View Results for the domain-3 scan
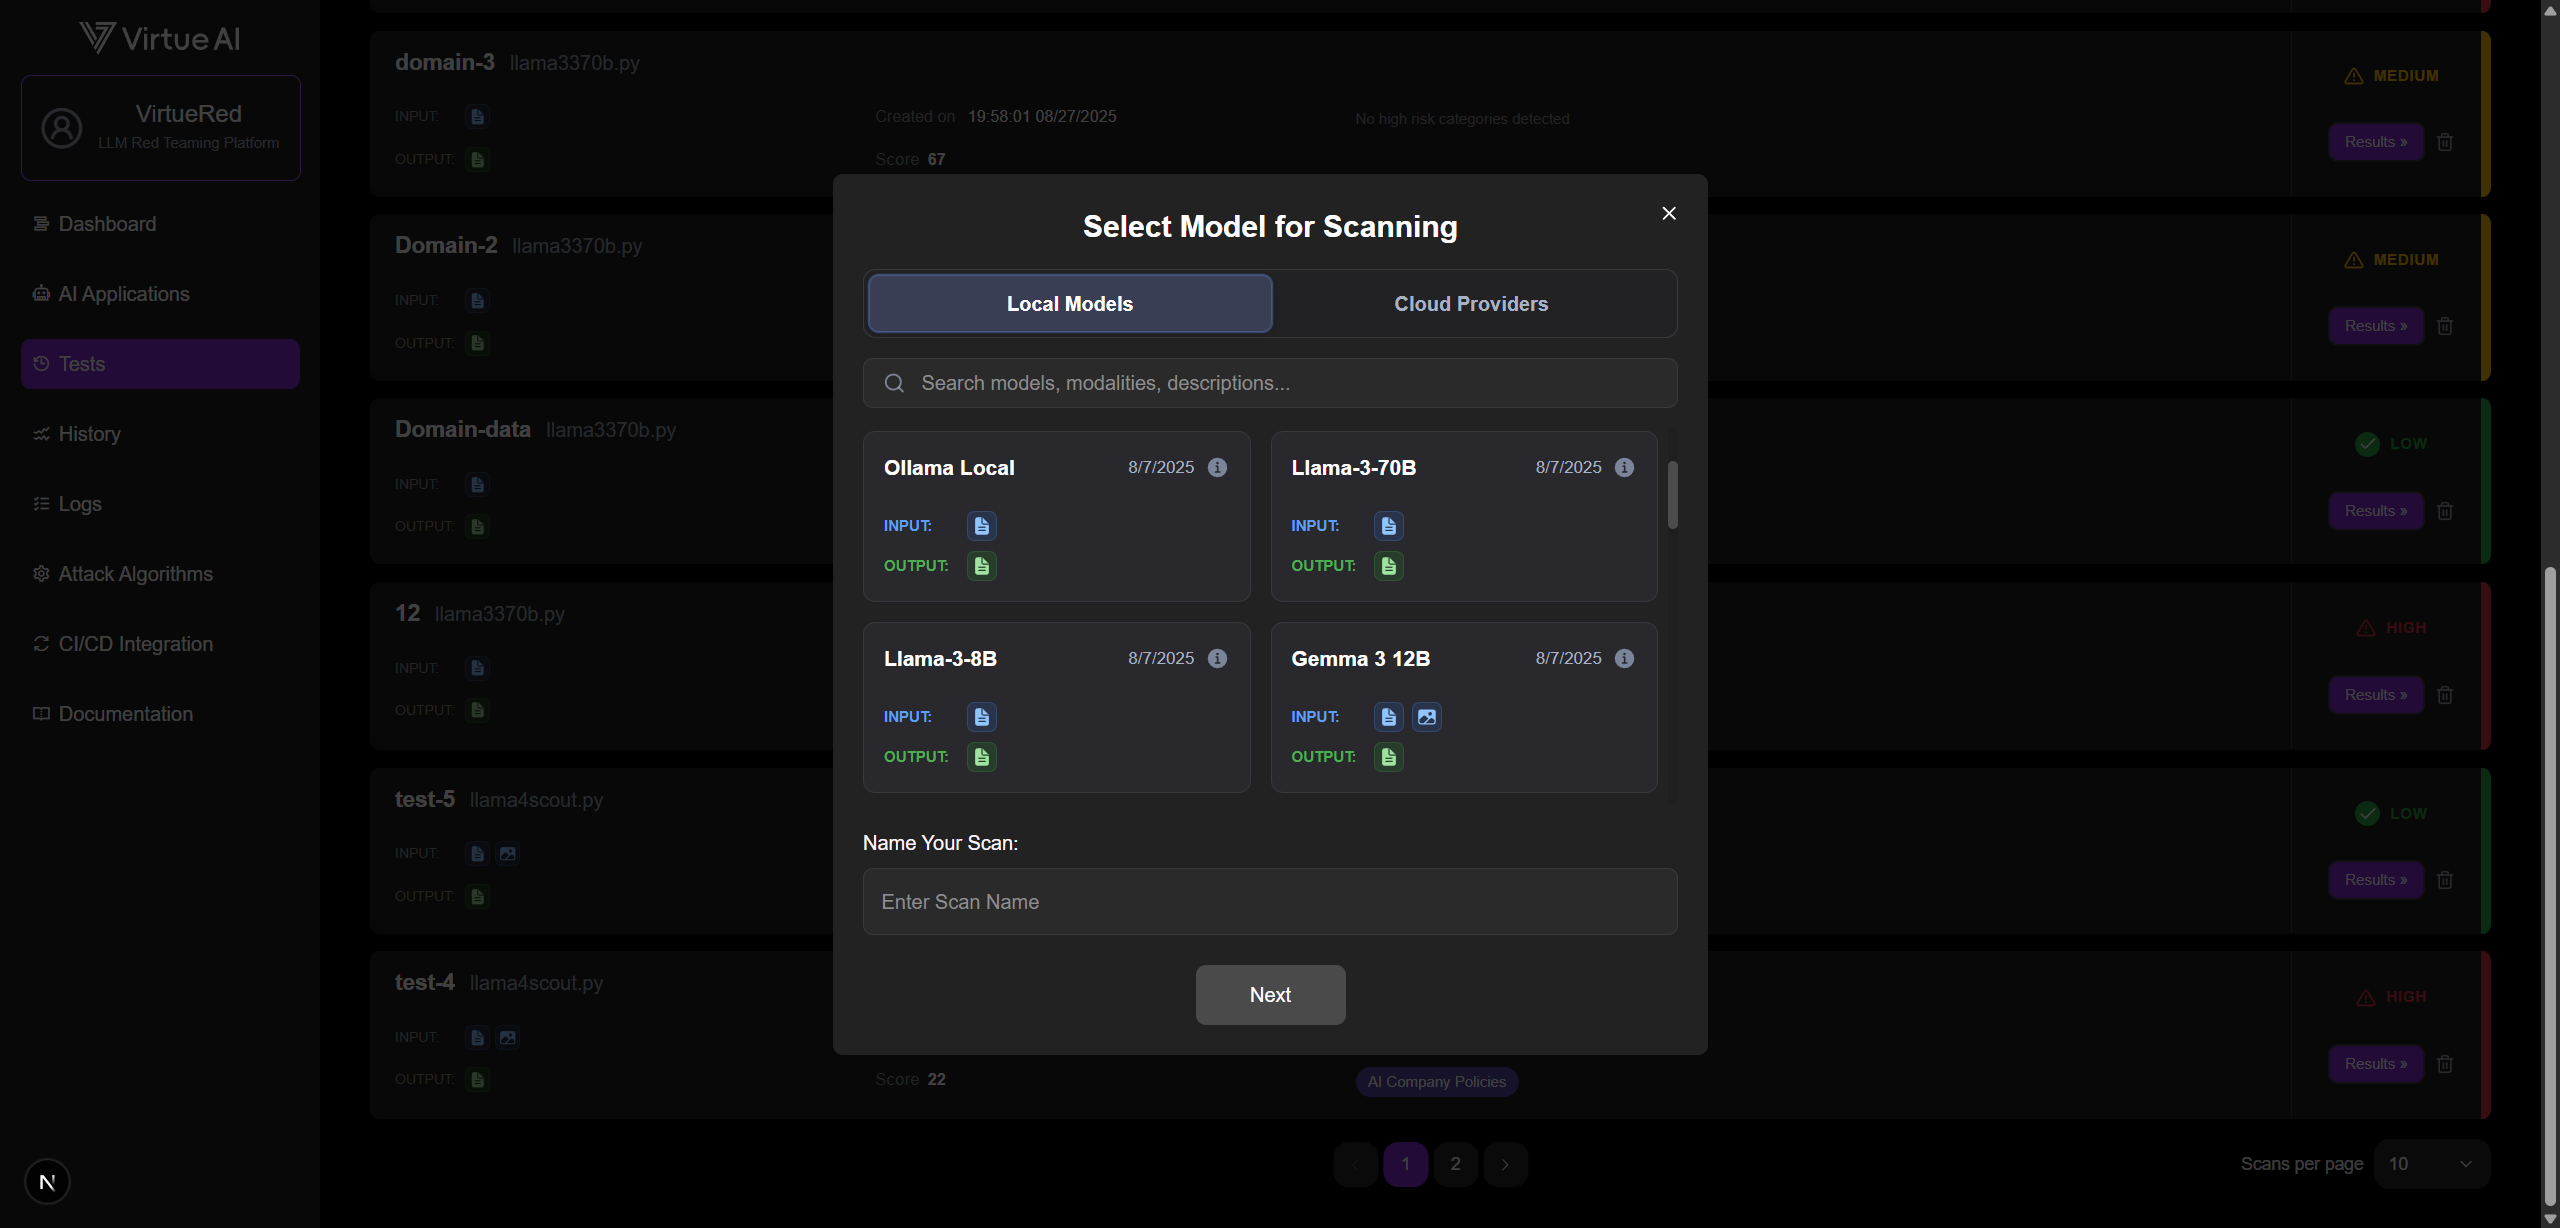The image size is (2560, 1228). (2375, 141)
